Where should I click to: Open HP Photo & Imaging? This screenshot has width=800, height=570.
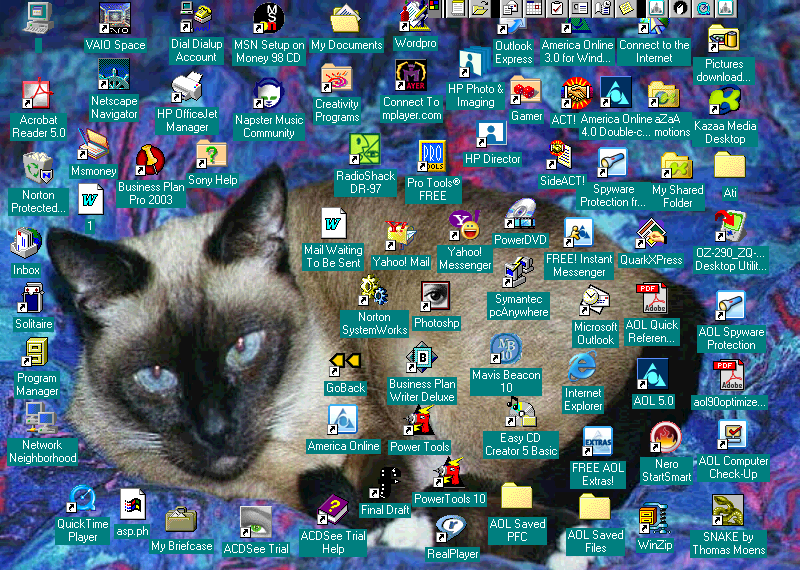[474, 62]
